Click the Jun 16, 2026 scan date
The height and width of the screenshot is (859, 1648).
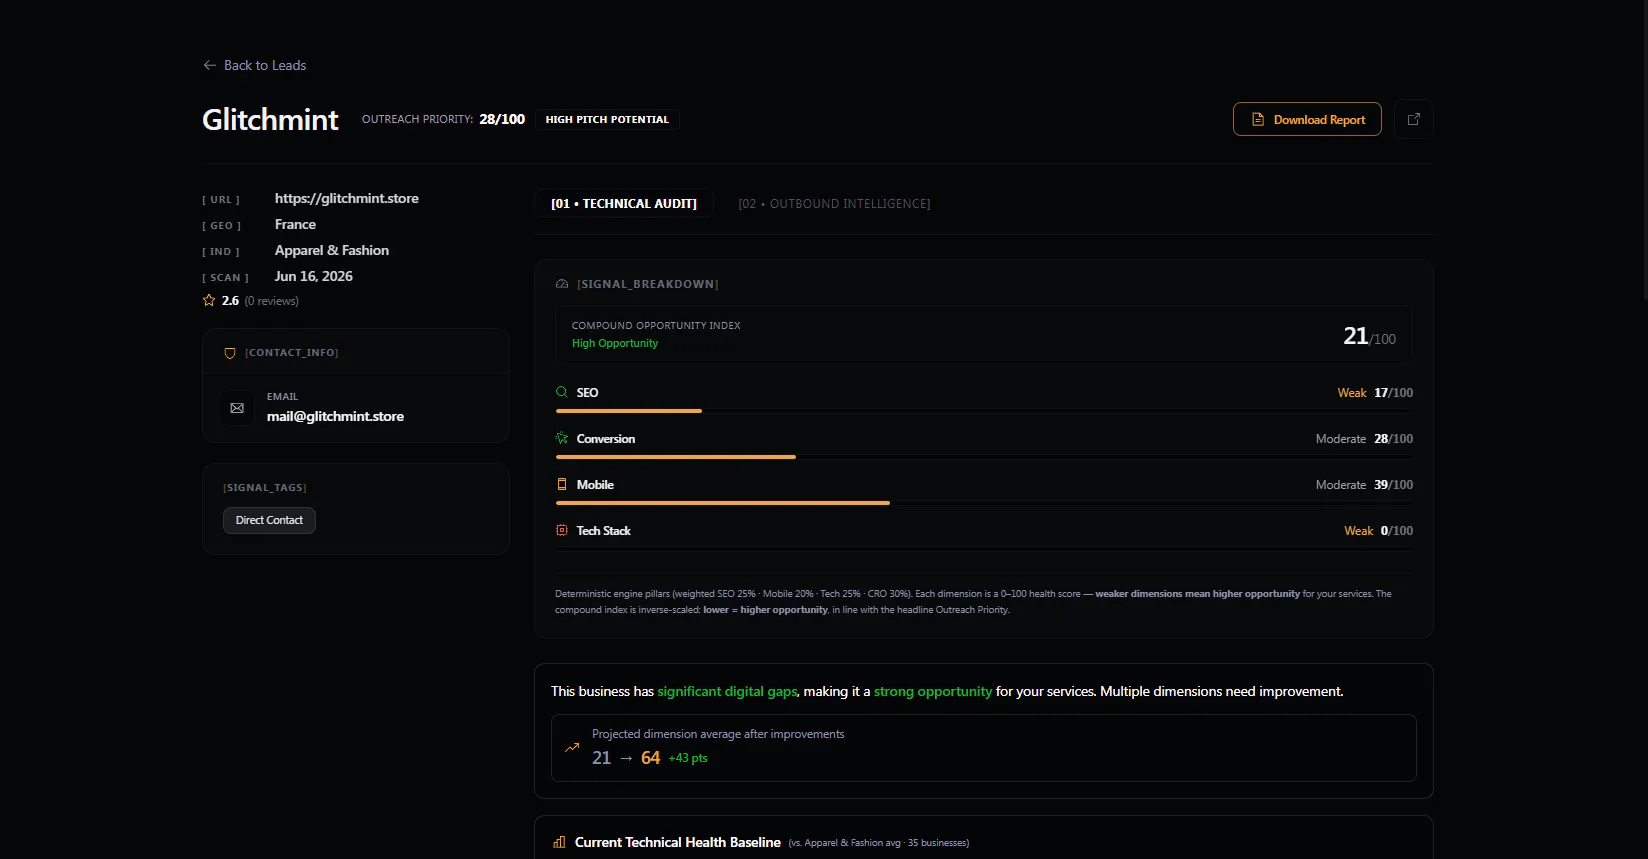pyautogui.click(x=314, y=276)
